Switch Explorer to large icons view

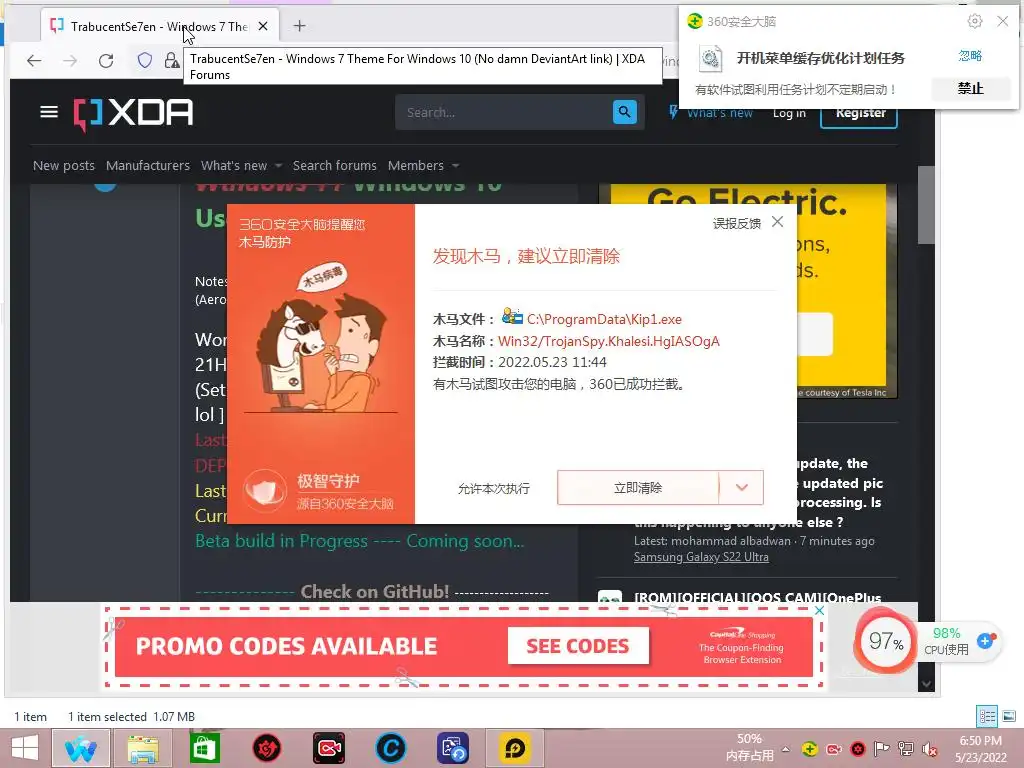(x=1010, y=716)
